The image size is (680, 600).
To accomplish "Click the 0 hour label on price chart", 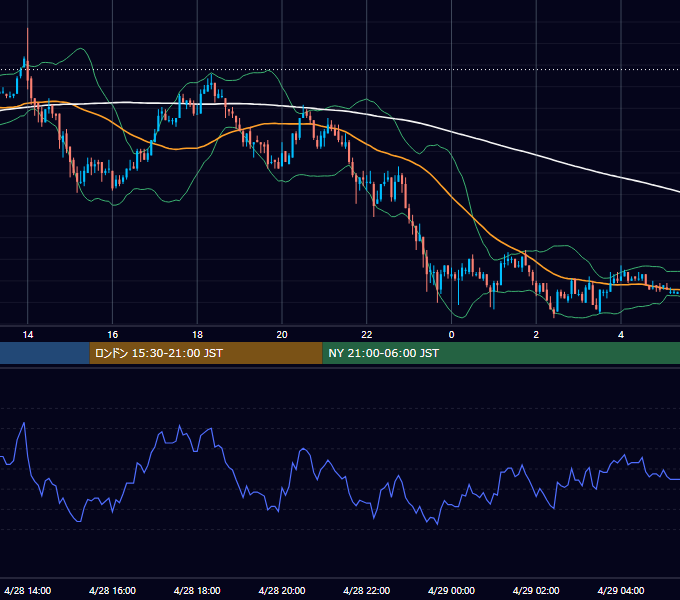I will [x=451, y=335].
